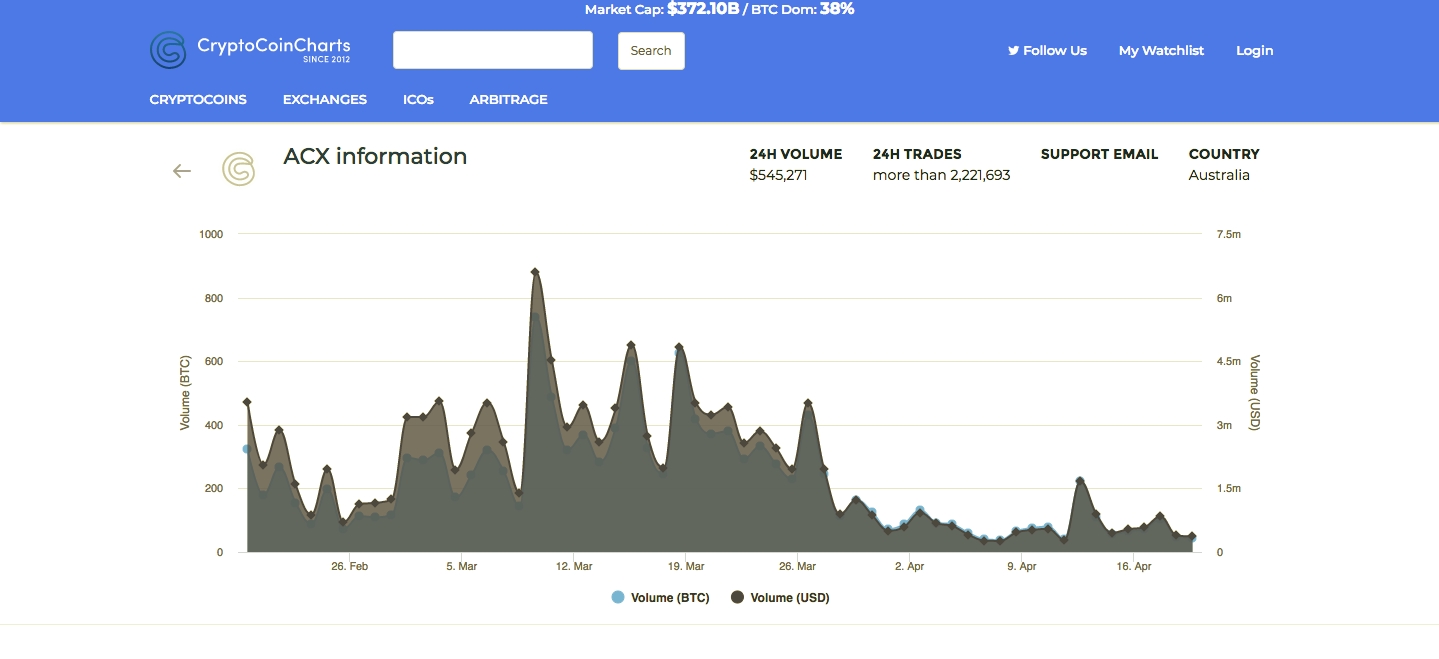Image resolution: width=1439 pixels, height=659 pixels.
Task: Open the CRYPTOCOINS menu
Action: pos(198,100)
